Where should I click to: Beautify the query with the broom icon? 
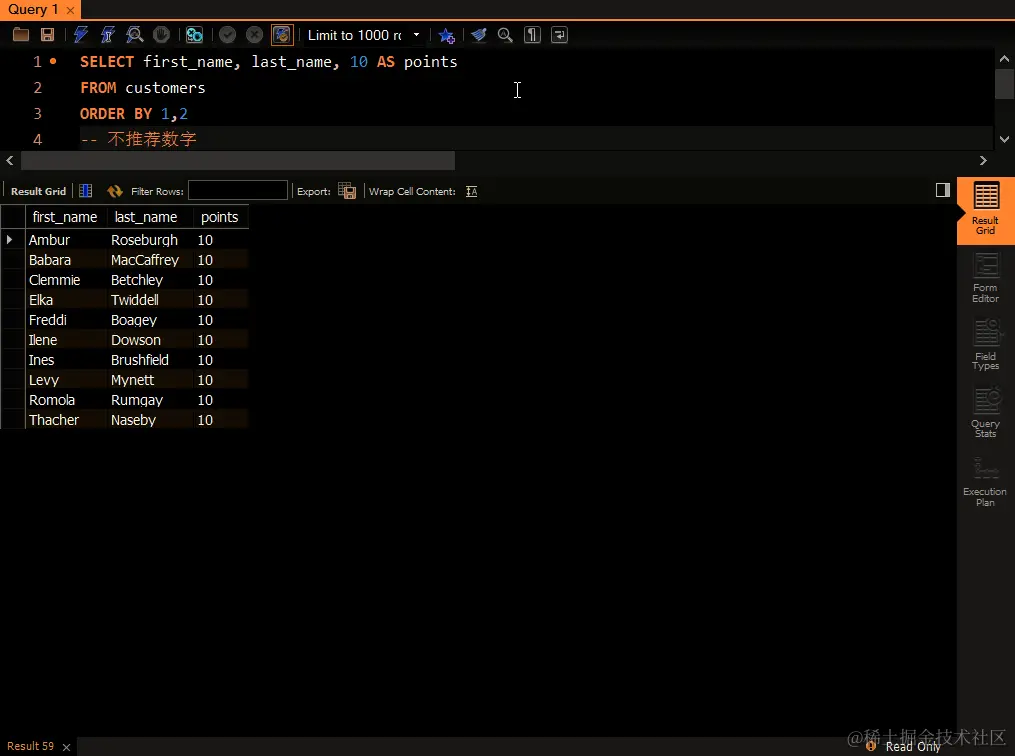(478, 34)
